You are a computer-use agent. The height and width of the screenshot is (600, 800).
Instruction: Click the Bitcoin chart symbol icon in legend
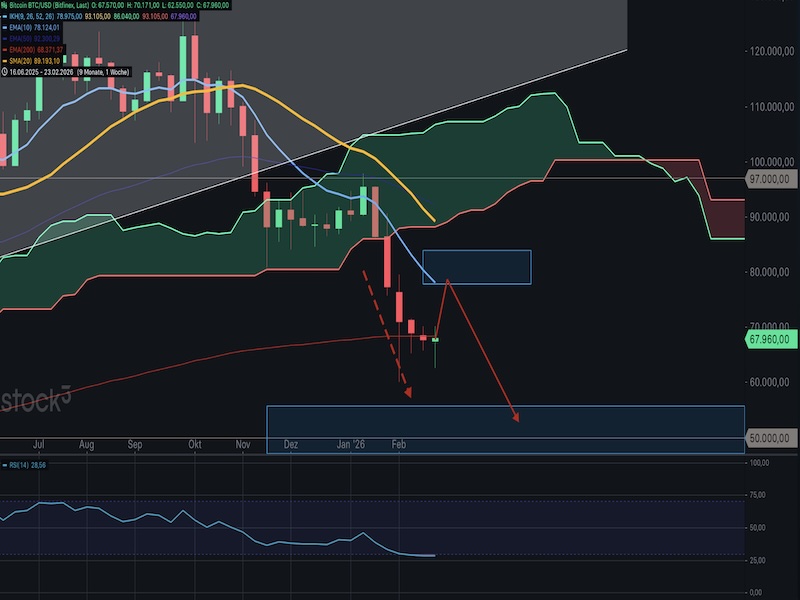click(x=6, y=6)
